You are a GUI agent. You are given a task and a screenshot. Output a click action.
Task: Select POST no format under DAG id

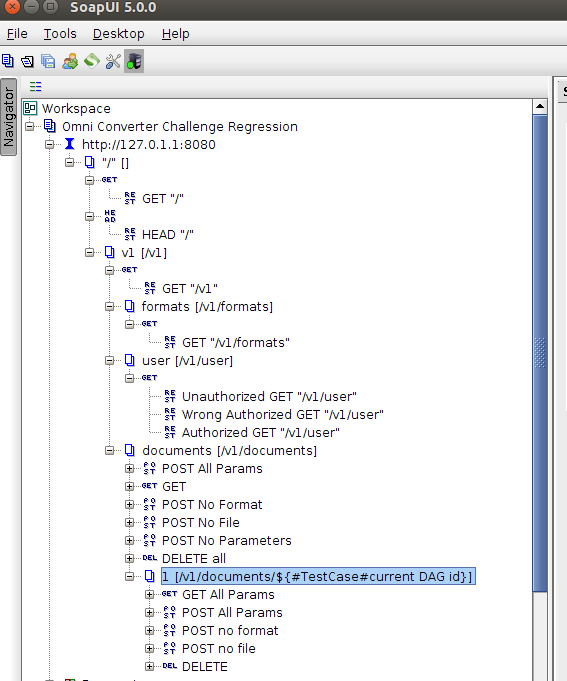pos(230,631)
